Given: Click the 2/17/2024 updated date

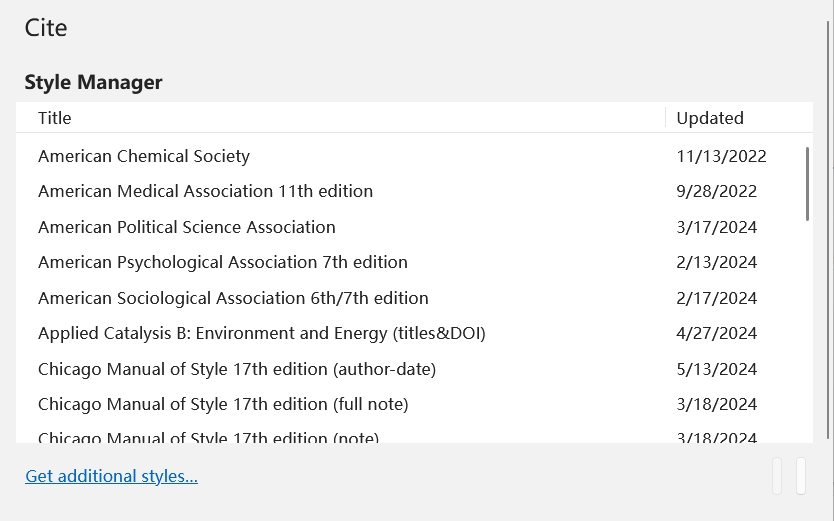Looking at the screenshot, I should pyautogui.click(x=716, y=298).
